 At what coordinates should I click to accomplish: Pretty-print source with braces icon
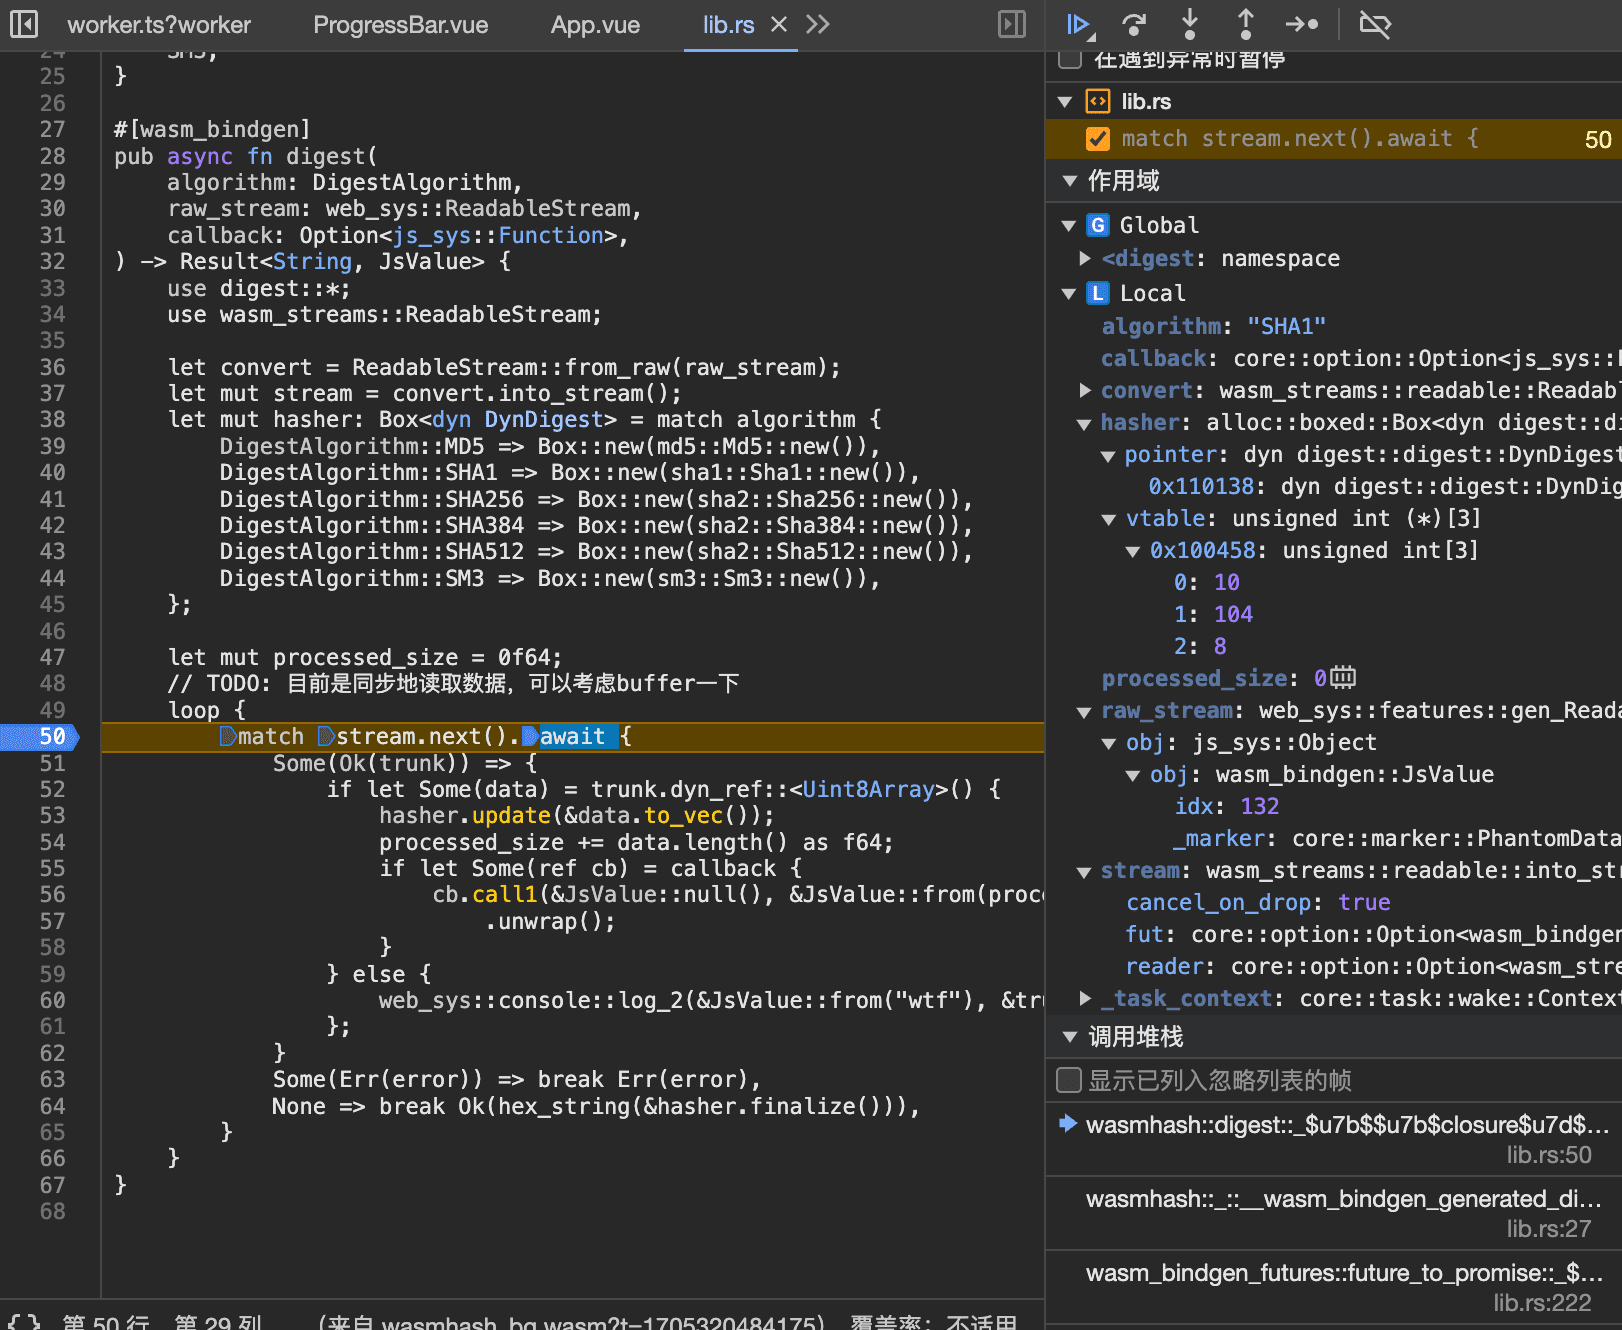(x=24, y=1321)
